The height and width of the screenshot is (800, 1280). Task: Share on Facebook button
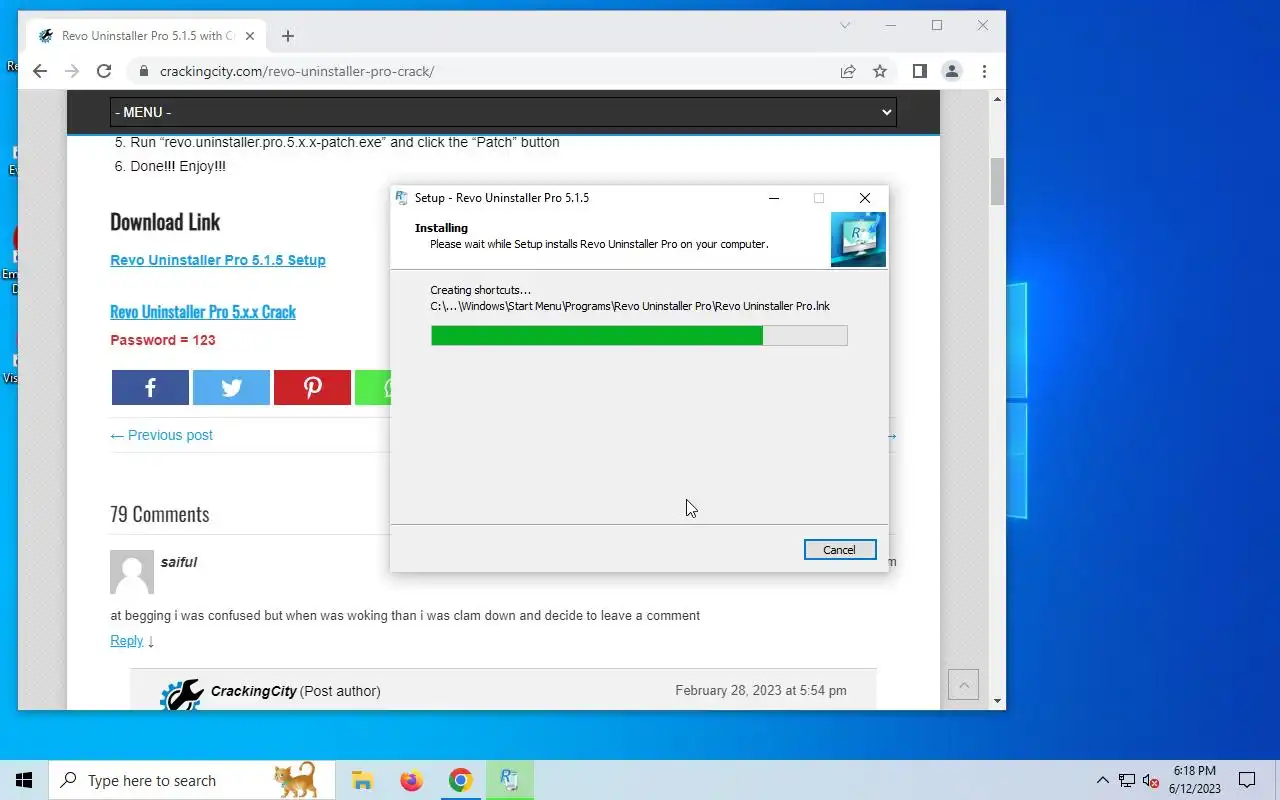[x=150, y=388]
